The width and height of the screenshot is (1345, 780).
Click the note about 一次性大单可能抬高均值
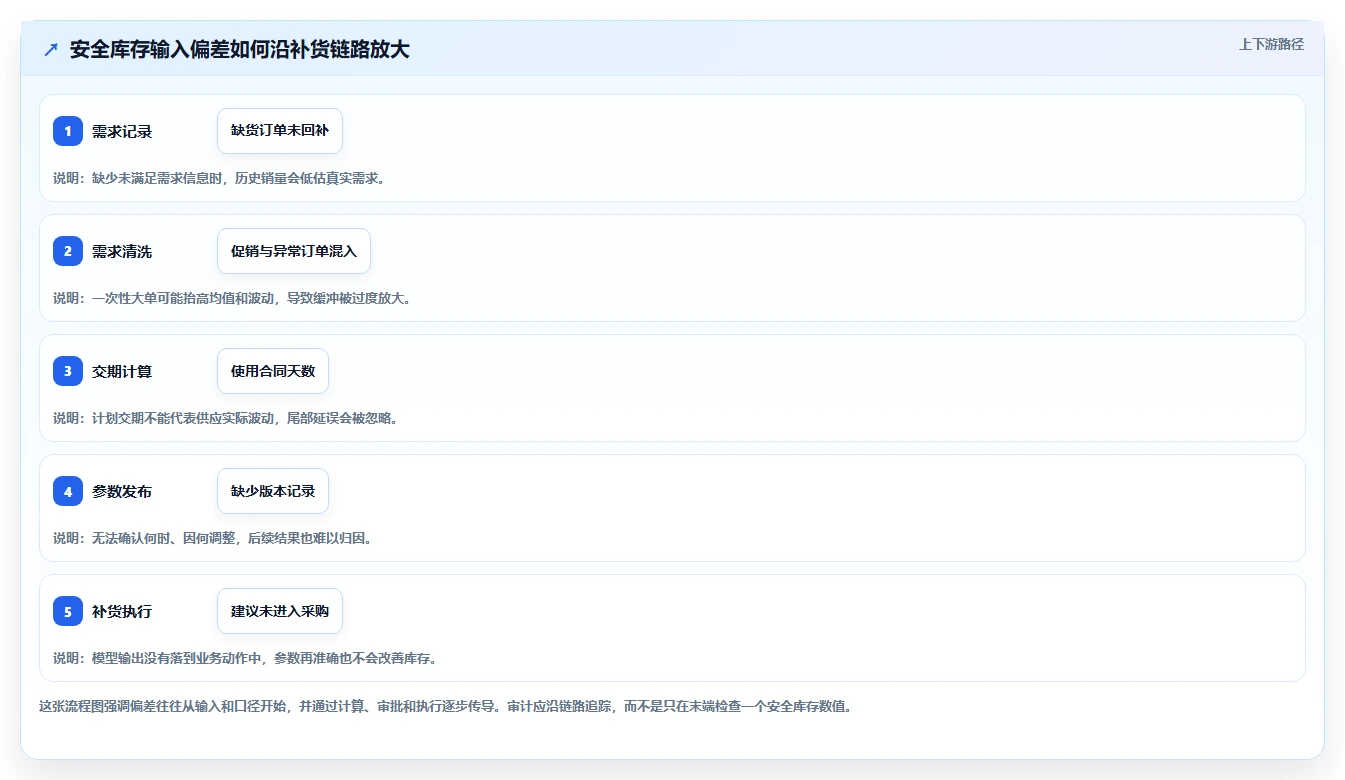[232, 298]
